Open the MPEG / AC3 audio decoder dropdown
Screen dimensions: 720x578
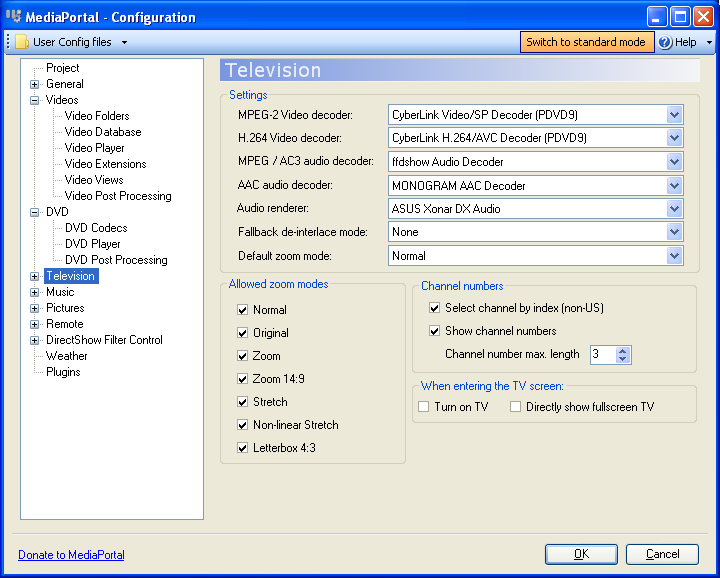pos(674,162)
